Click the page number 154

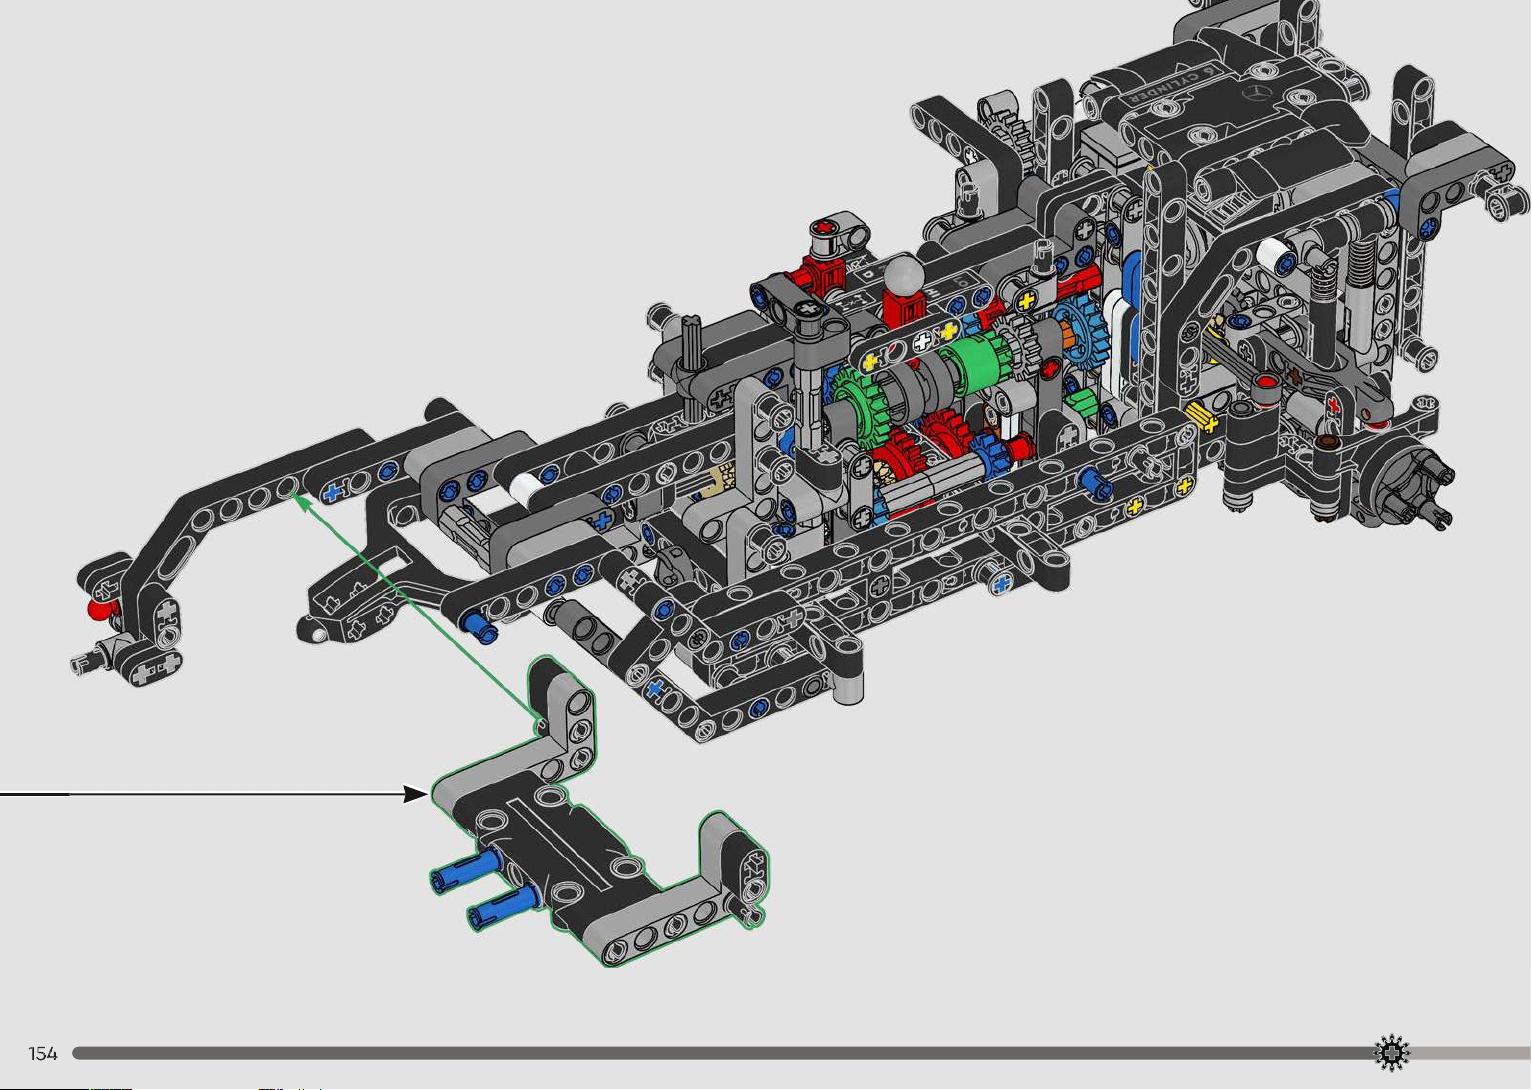[43, 1053]
